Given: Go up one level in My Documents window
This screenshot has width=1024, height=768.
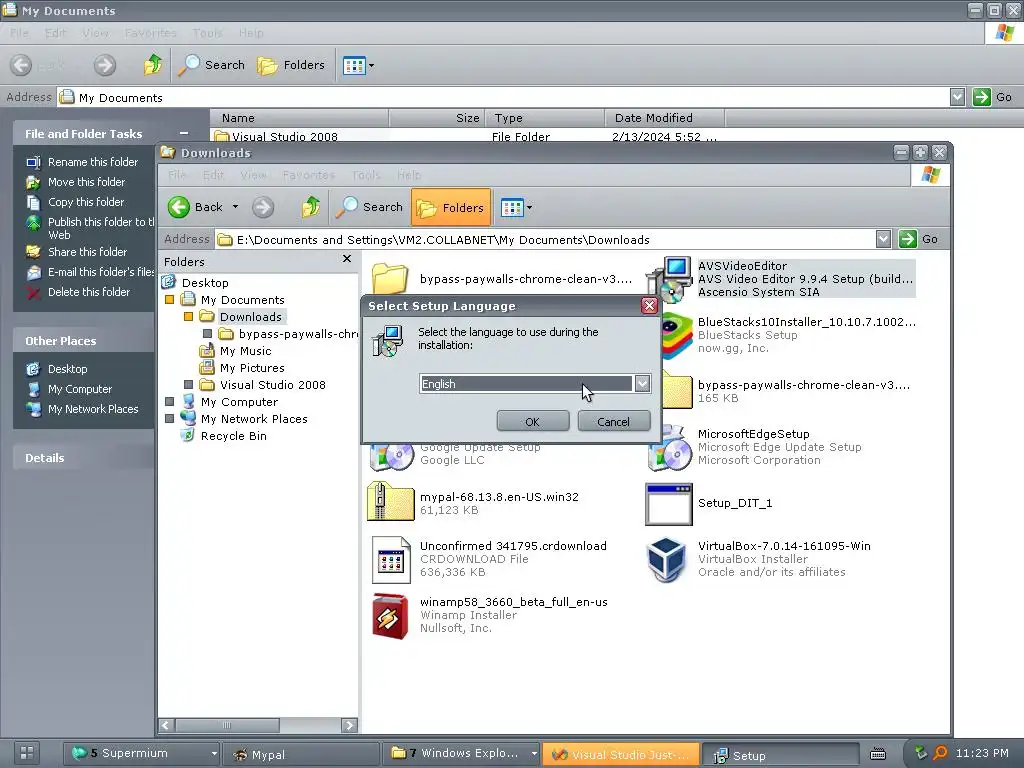Looking at the screenshot, I should [x=153, y=65].
